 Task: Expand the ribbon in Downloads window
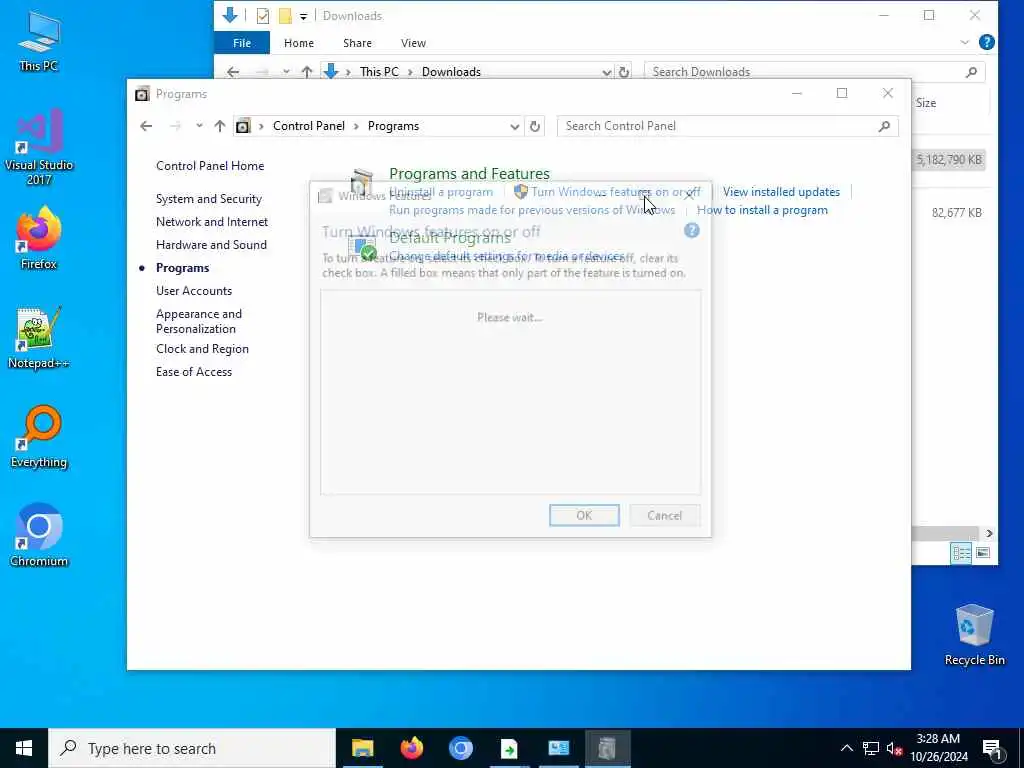965,42
